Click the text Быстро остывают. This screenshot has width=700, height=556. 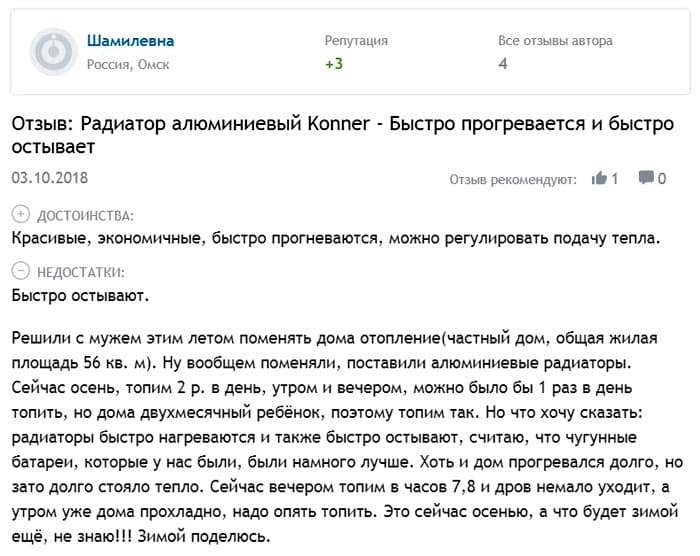coord(81,295)
